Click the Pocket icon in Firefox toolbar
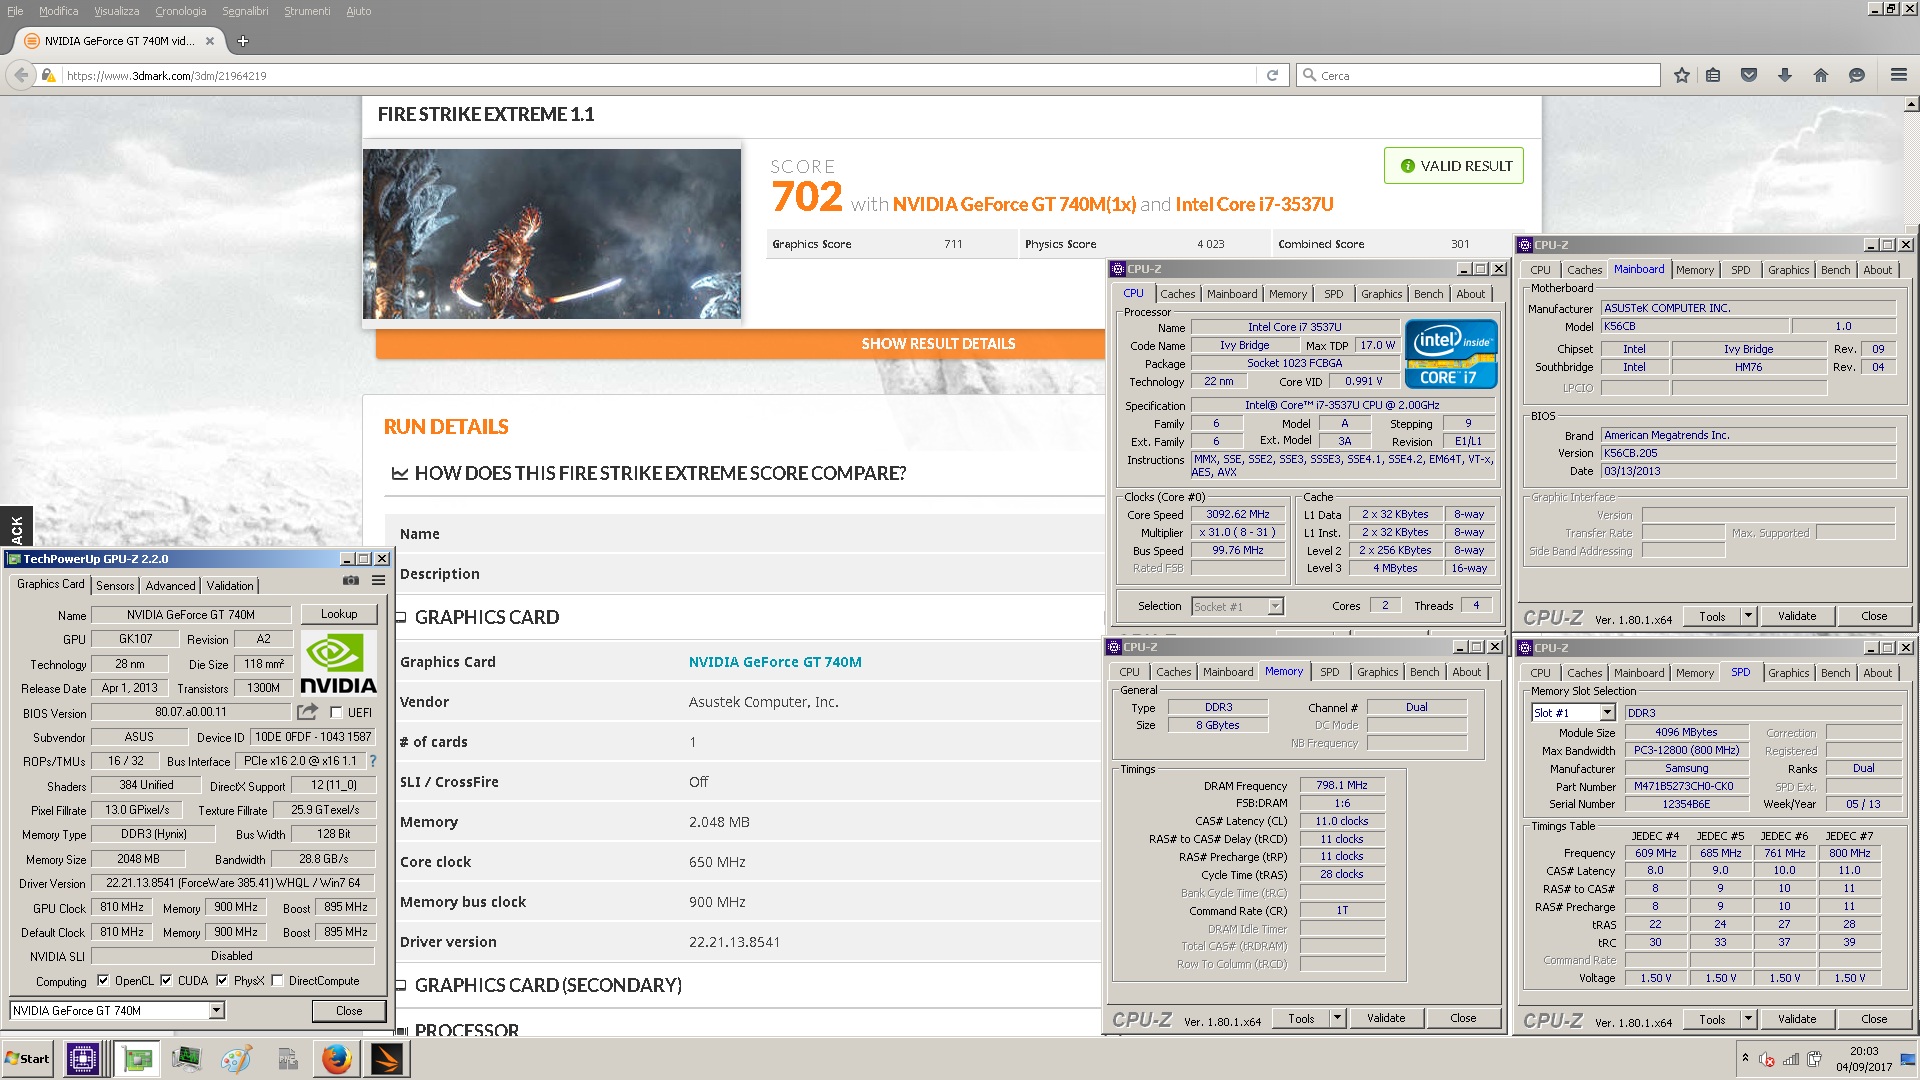Viewport: 1920px width, 1080px height. 1749,75
